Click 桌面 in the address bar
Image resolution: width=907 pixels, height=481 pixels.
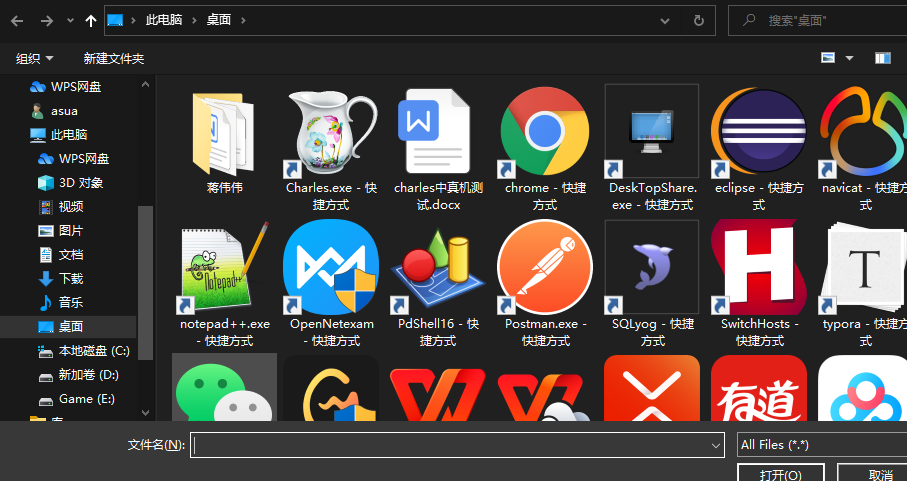[x=219, y=20]
